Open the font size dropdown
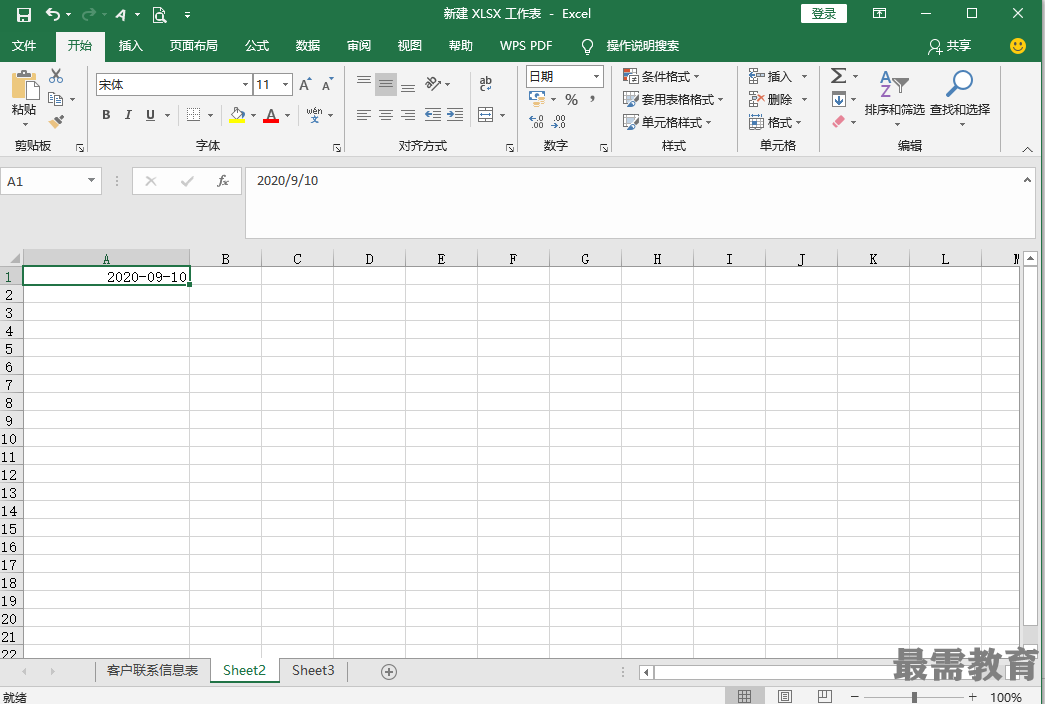 [x=285, y=85]
